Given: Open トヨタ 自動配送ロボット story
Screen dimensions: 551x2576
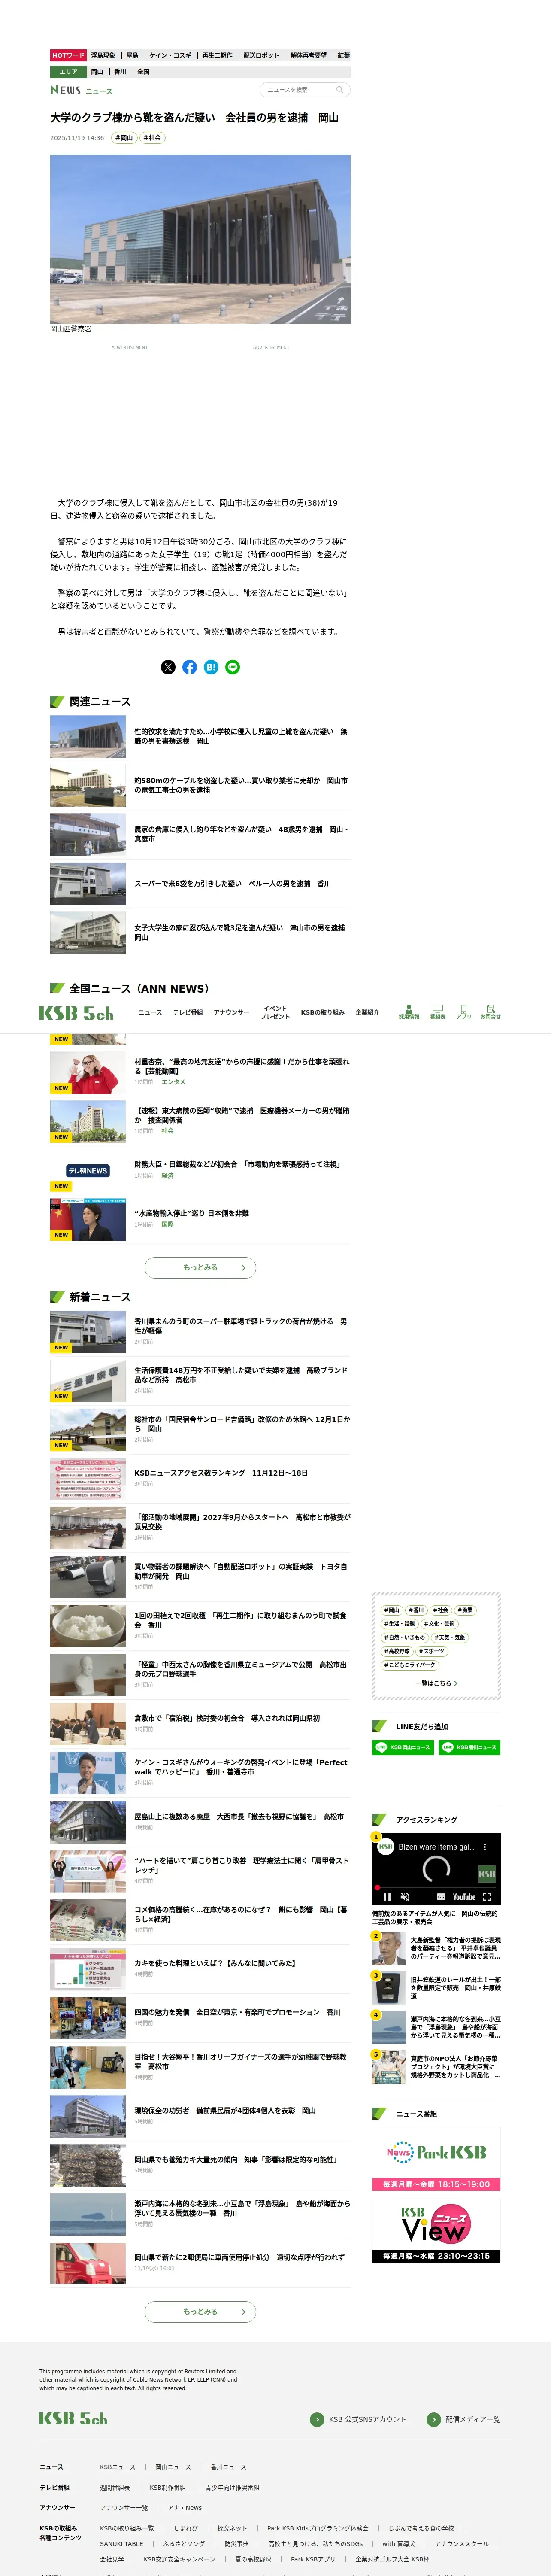Looking at the screenshot, I should coord(200,1576).
